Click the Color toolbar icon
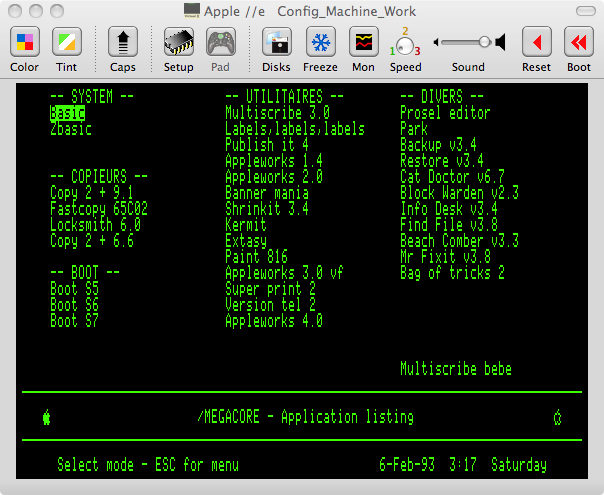Image resolution: width=604 pixels, height=495 pixels. coord(25,42)
